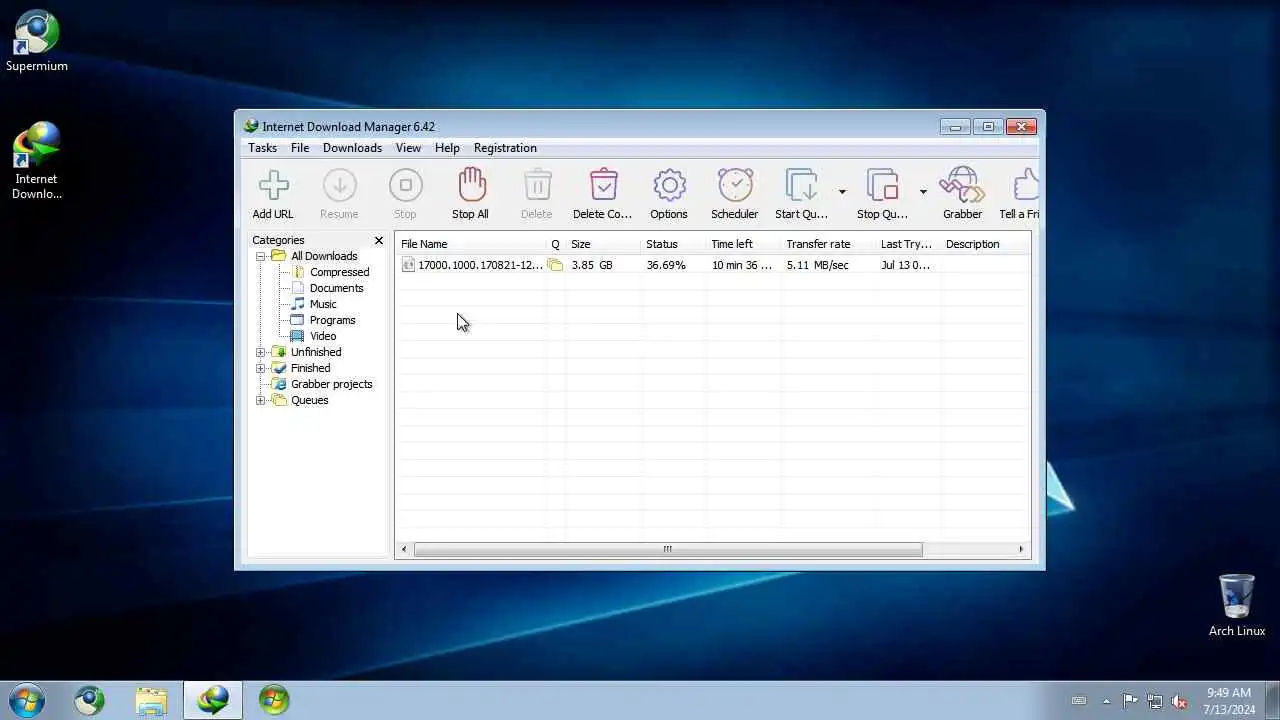
Task: Select the Music category
Action: tap(323, 304)
